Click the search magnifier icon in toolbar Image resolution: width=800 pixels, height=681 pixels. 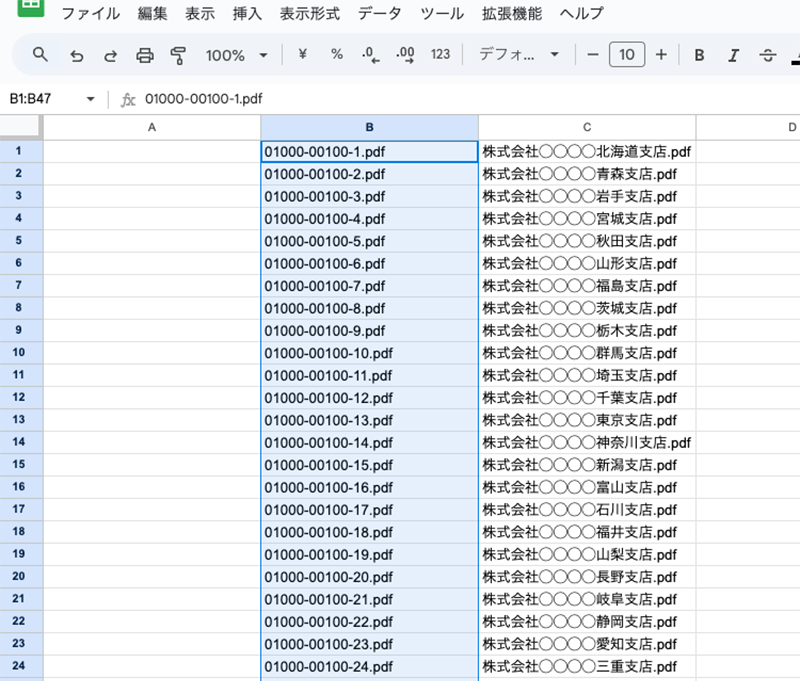[40, 55]
